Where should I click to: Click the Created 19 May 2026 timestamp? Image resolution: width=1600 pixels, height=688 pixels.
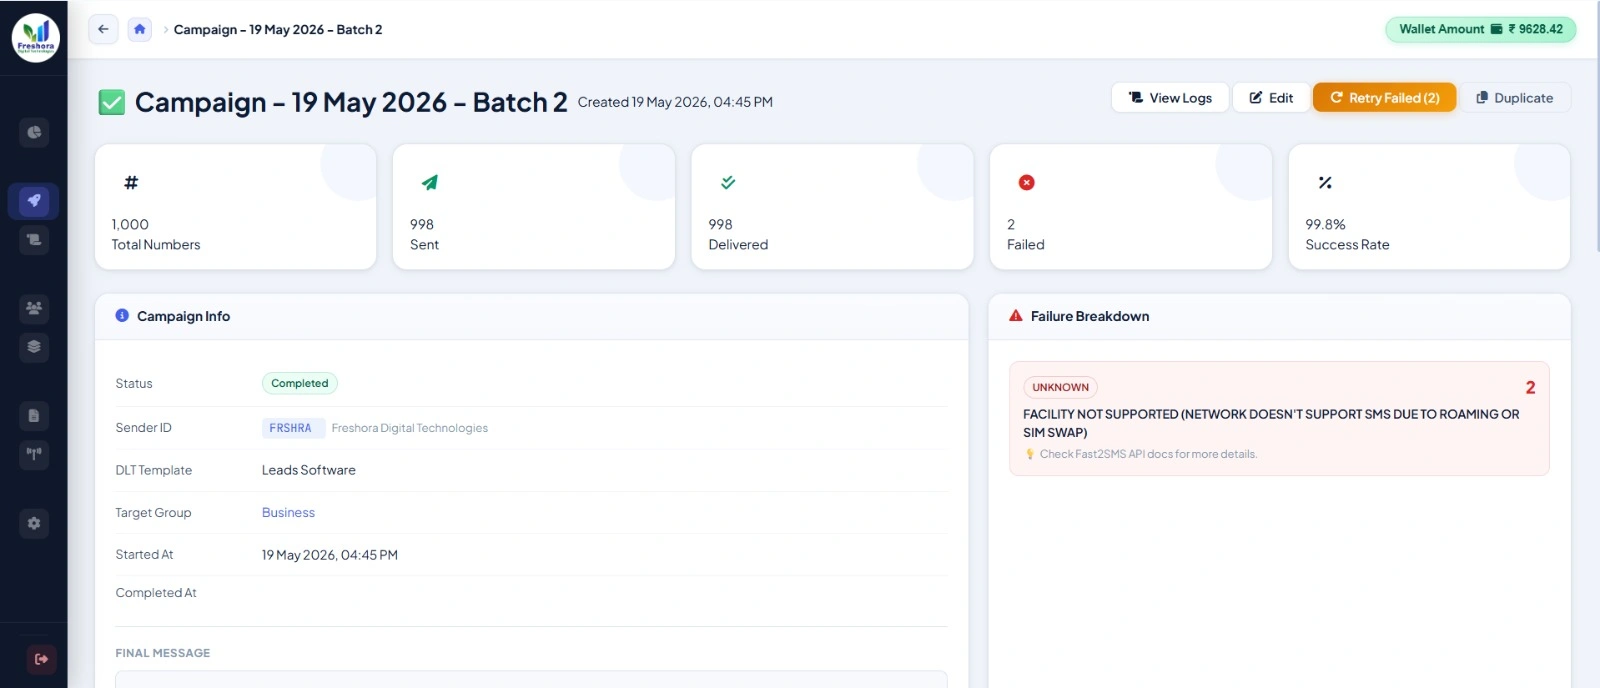[675, 102]
